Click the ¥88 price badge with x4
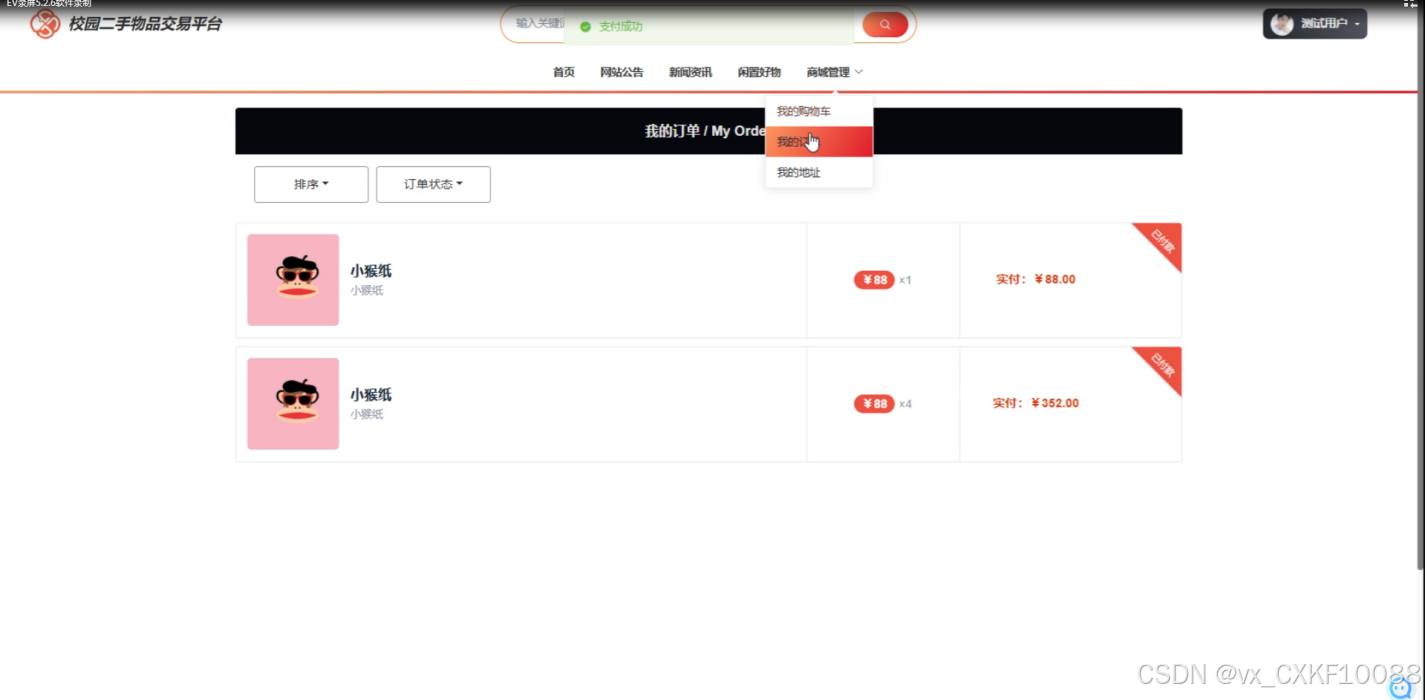1425x700 pixels. pyautogui.click(x=874, y=404)
